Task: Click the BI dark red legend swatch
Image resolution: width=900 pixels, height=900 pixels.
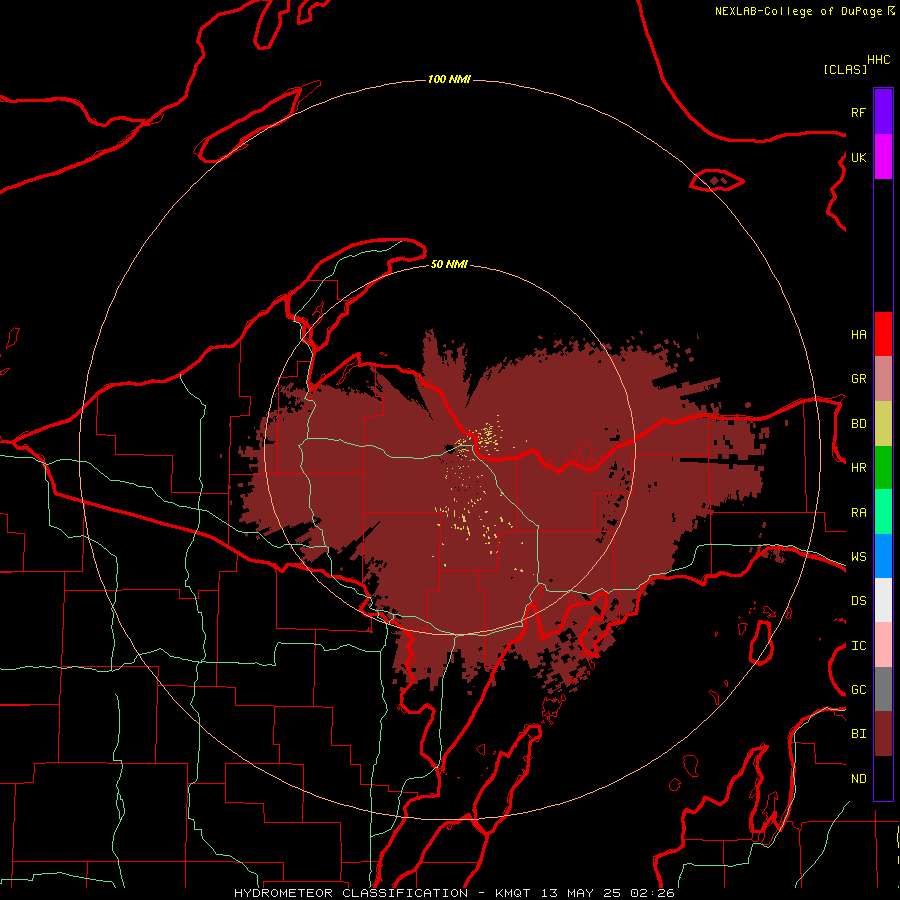Action: 883,734
